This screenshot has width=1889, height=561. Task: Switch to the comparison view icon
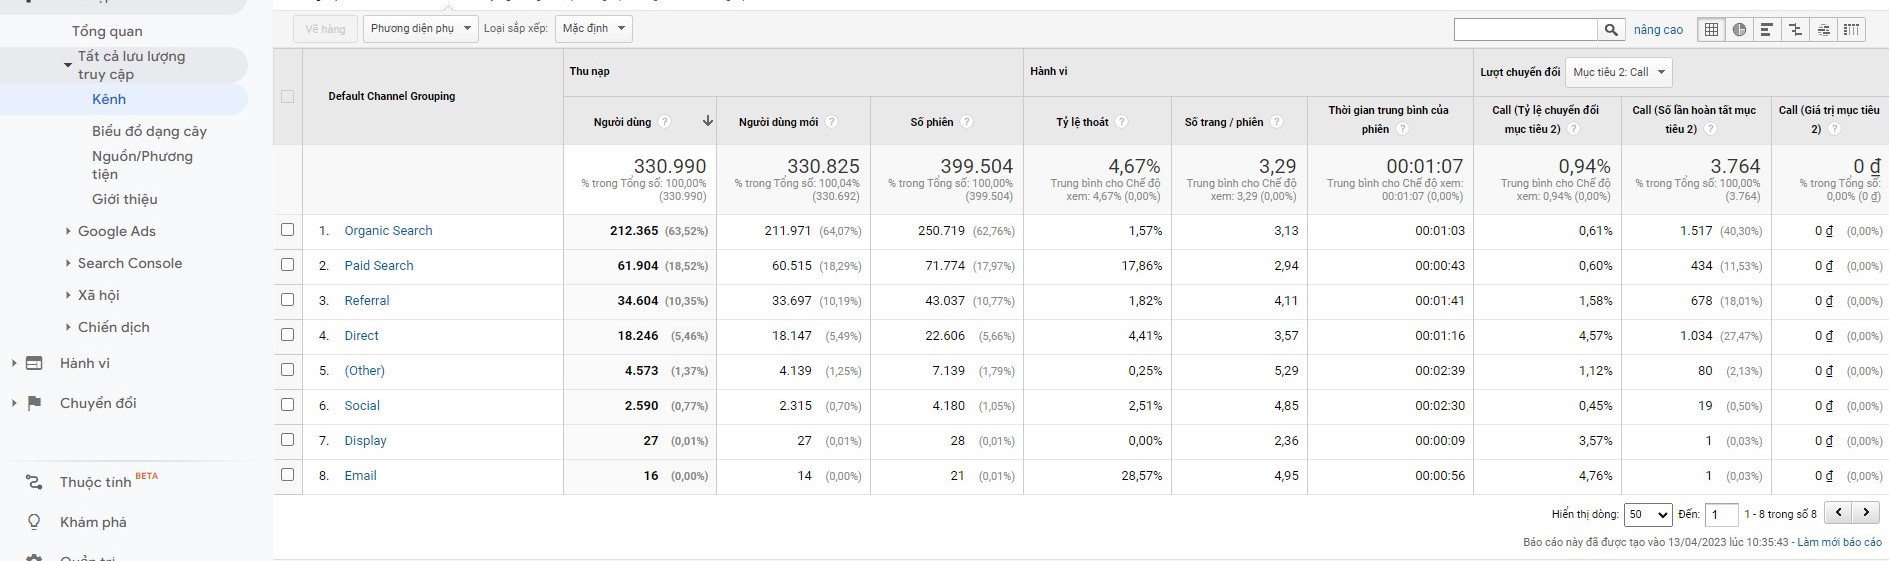1795,30
